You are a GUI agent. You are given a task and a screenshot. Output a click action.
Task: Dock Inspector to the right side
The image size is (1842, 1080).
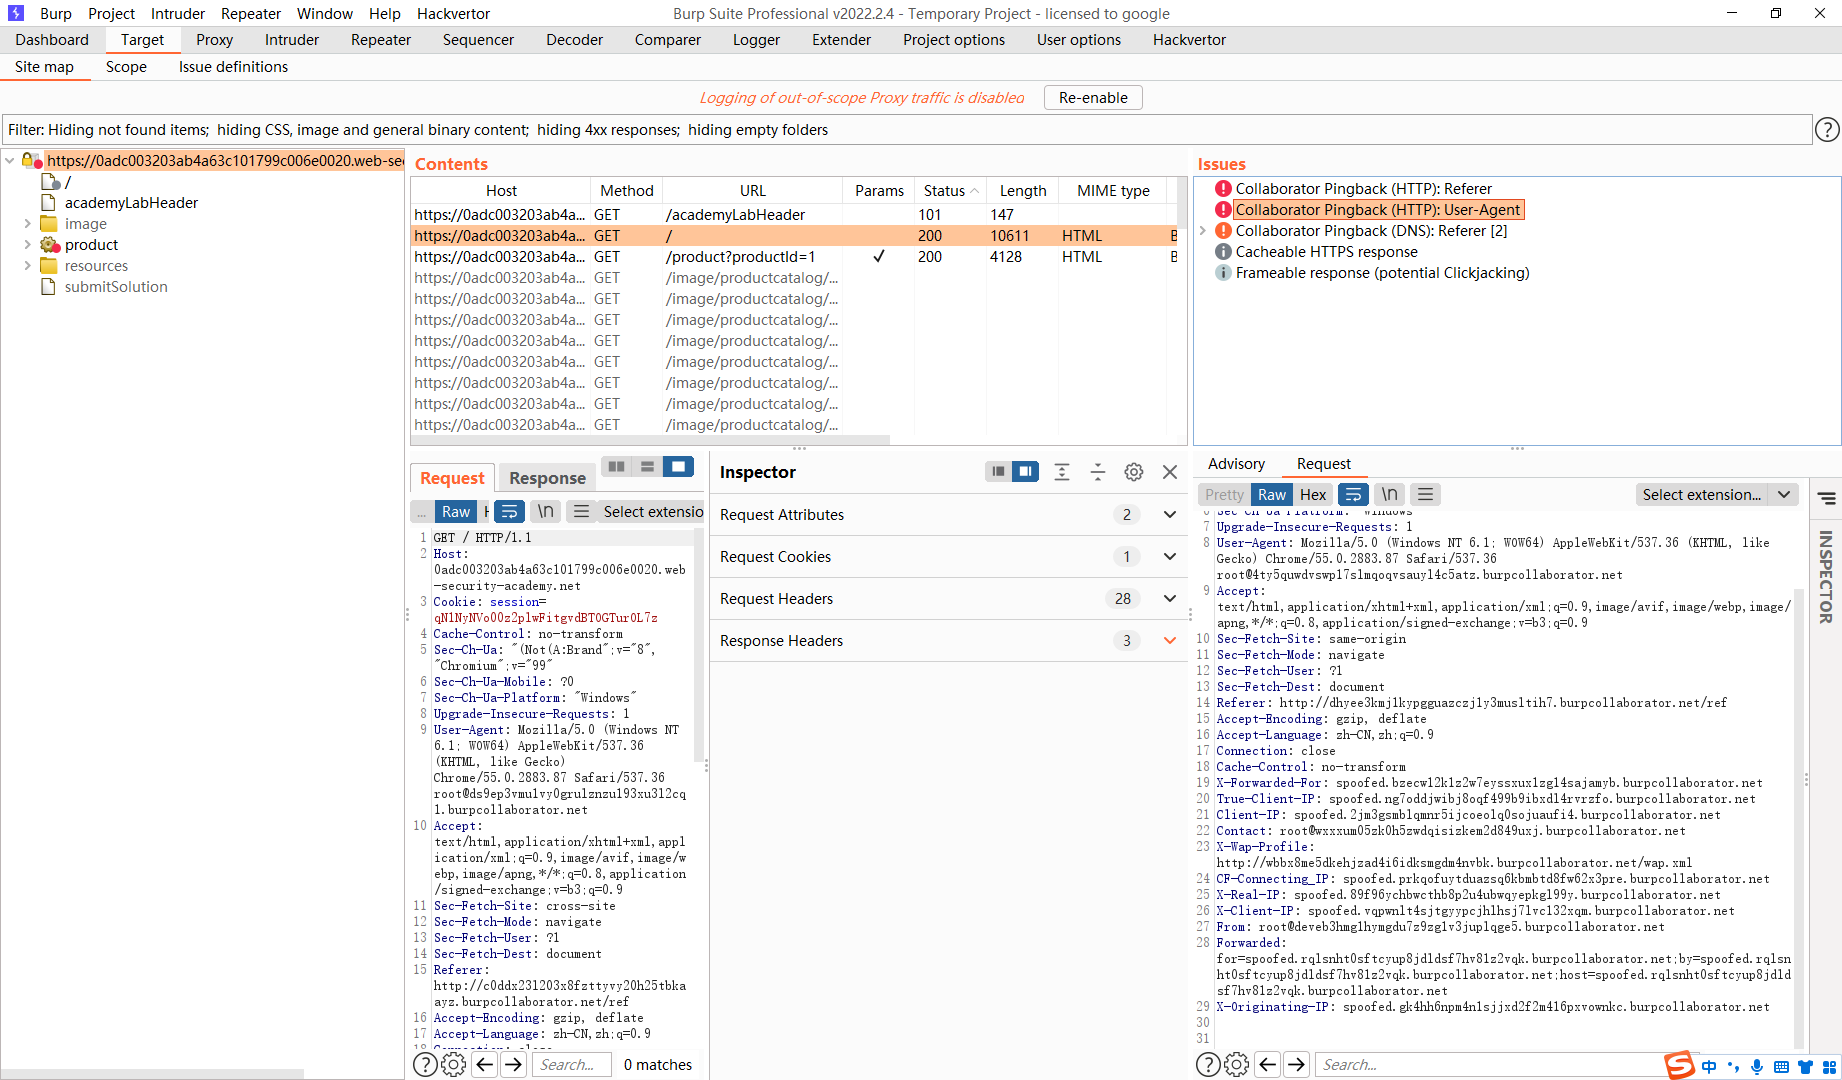pyautogui.click(x=1025, y=472)
